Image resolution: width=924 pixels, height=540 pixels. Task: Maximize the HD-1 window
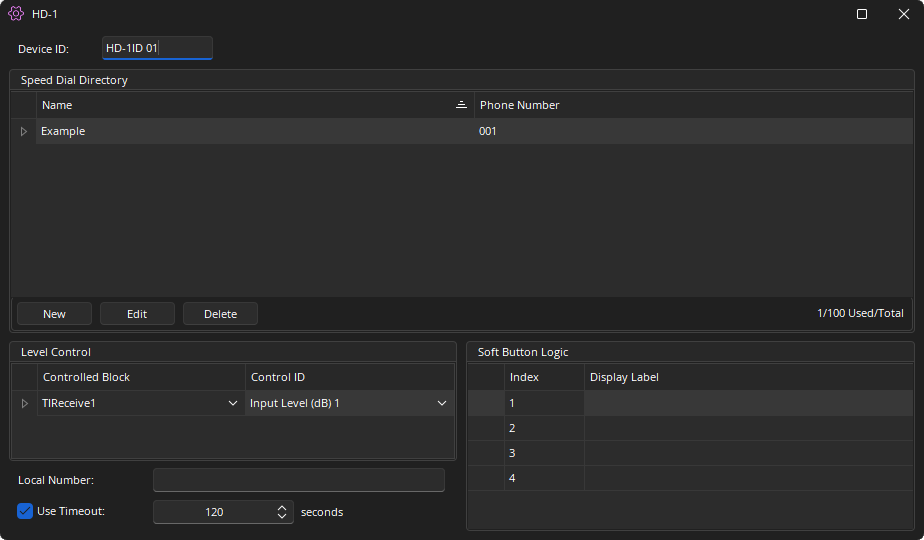pos(862,14)
